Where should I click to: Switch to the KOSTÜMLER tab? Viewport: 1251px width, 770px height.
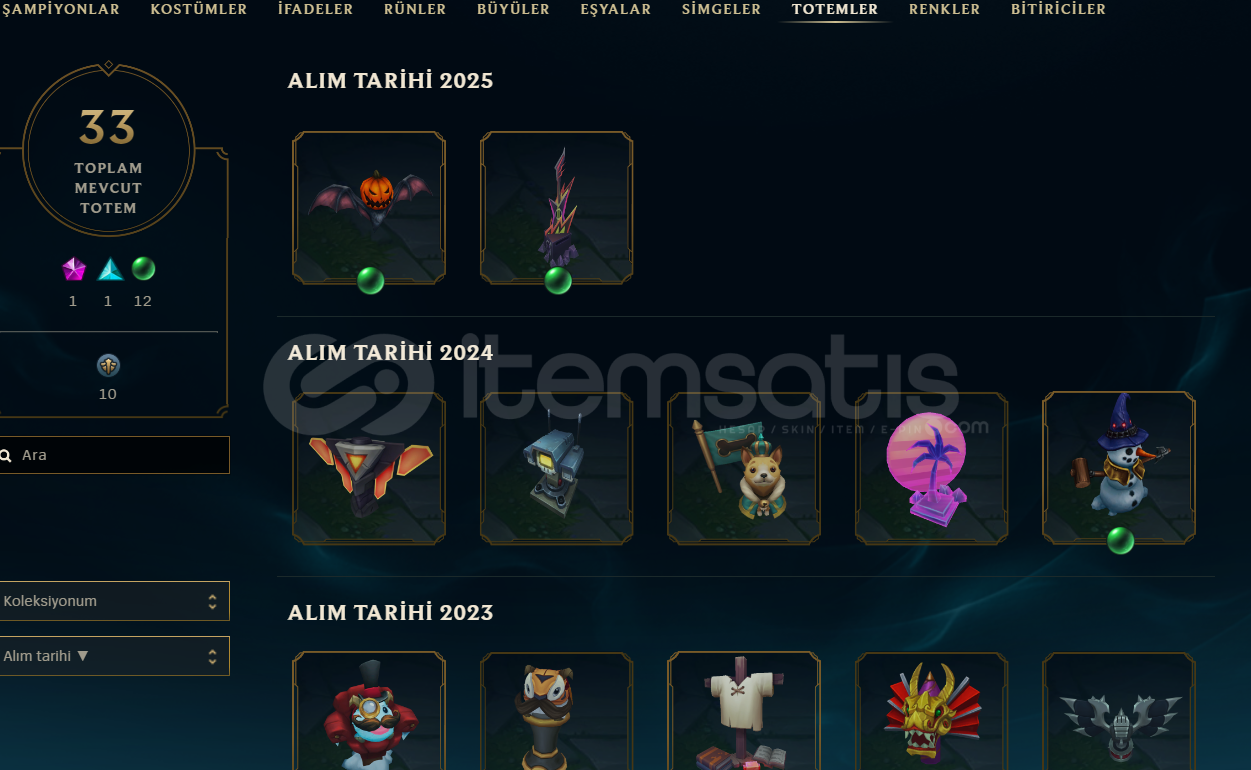[x=199, y=9]
